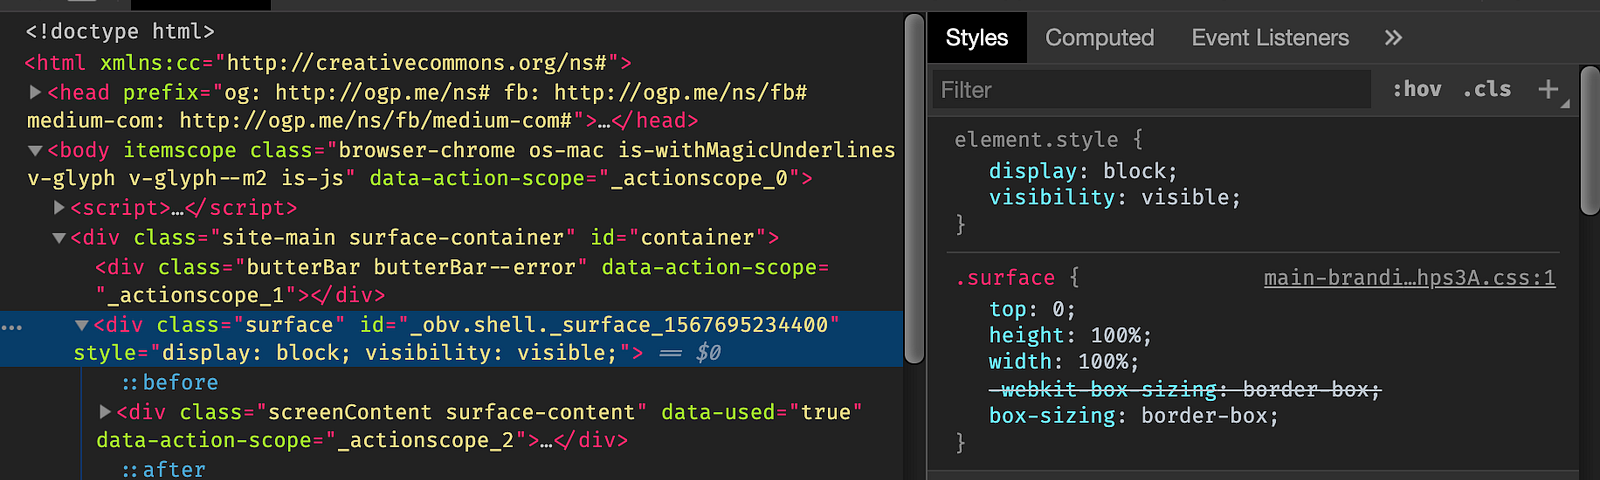Click the top: 0 declaration in .surface
Viewport: 1600px width, 480px height.
pyautogui.click(x=1032, y=309)
